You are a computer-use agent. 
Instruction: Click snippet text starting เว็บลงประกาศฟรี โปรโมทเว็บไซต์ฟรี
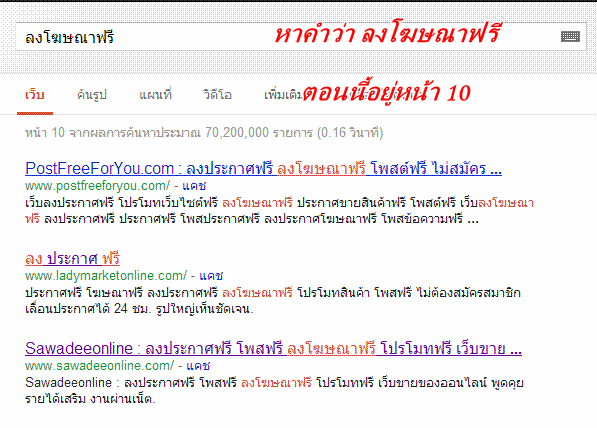[x=279, y=211]
